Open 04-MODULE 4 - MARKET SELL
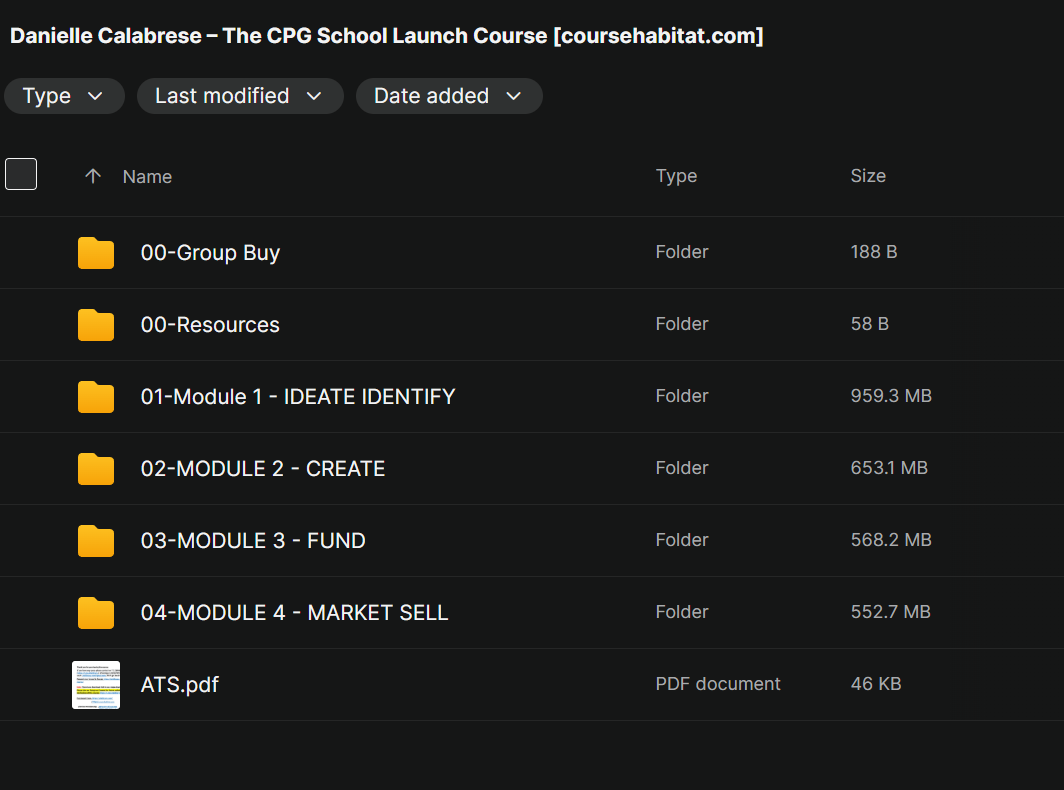 (294, 612)
